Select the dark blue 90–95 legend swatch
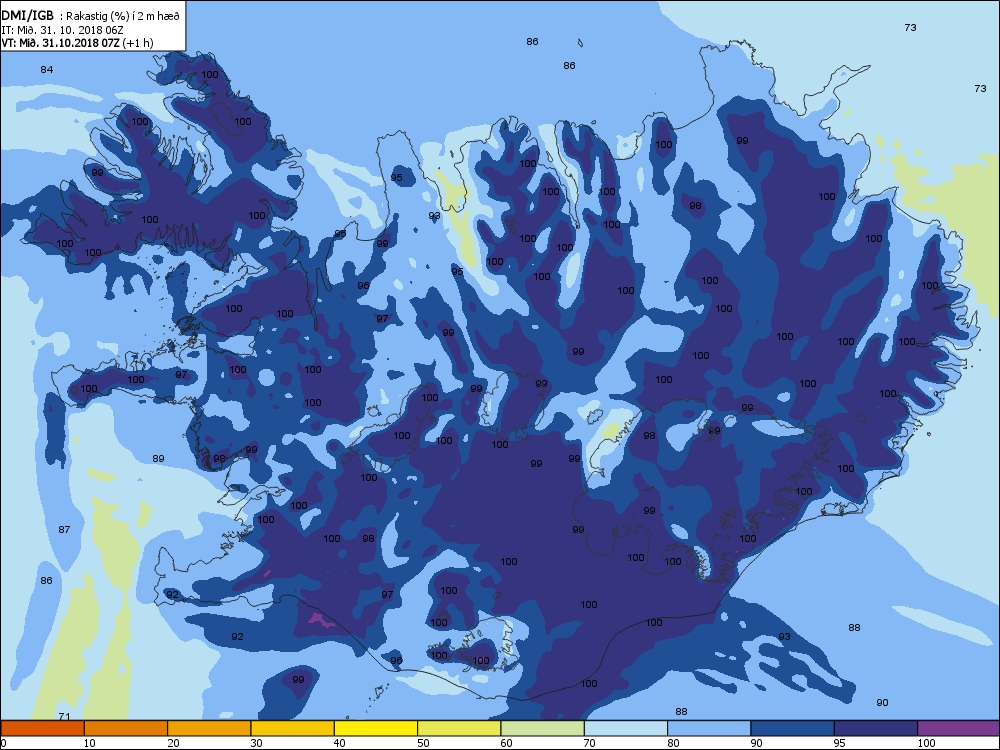 (x=793, y=728)
